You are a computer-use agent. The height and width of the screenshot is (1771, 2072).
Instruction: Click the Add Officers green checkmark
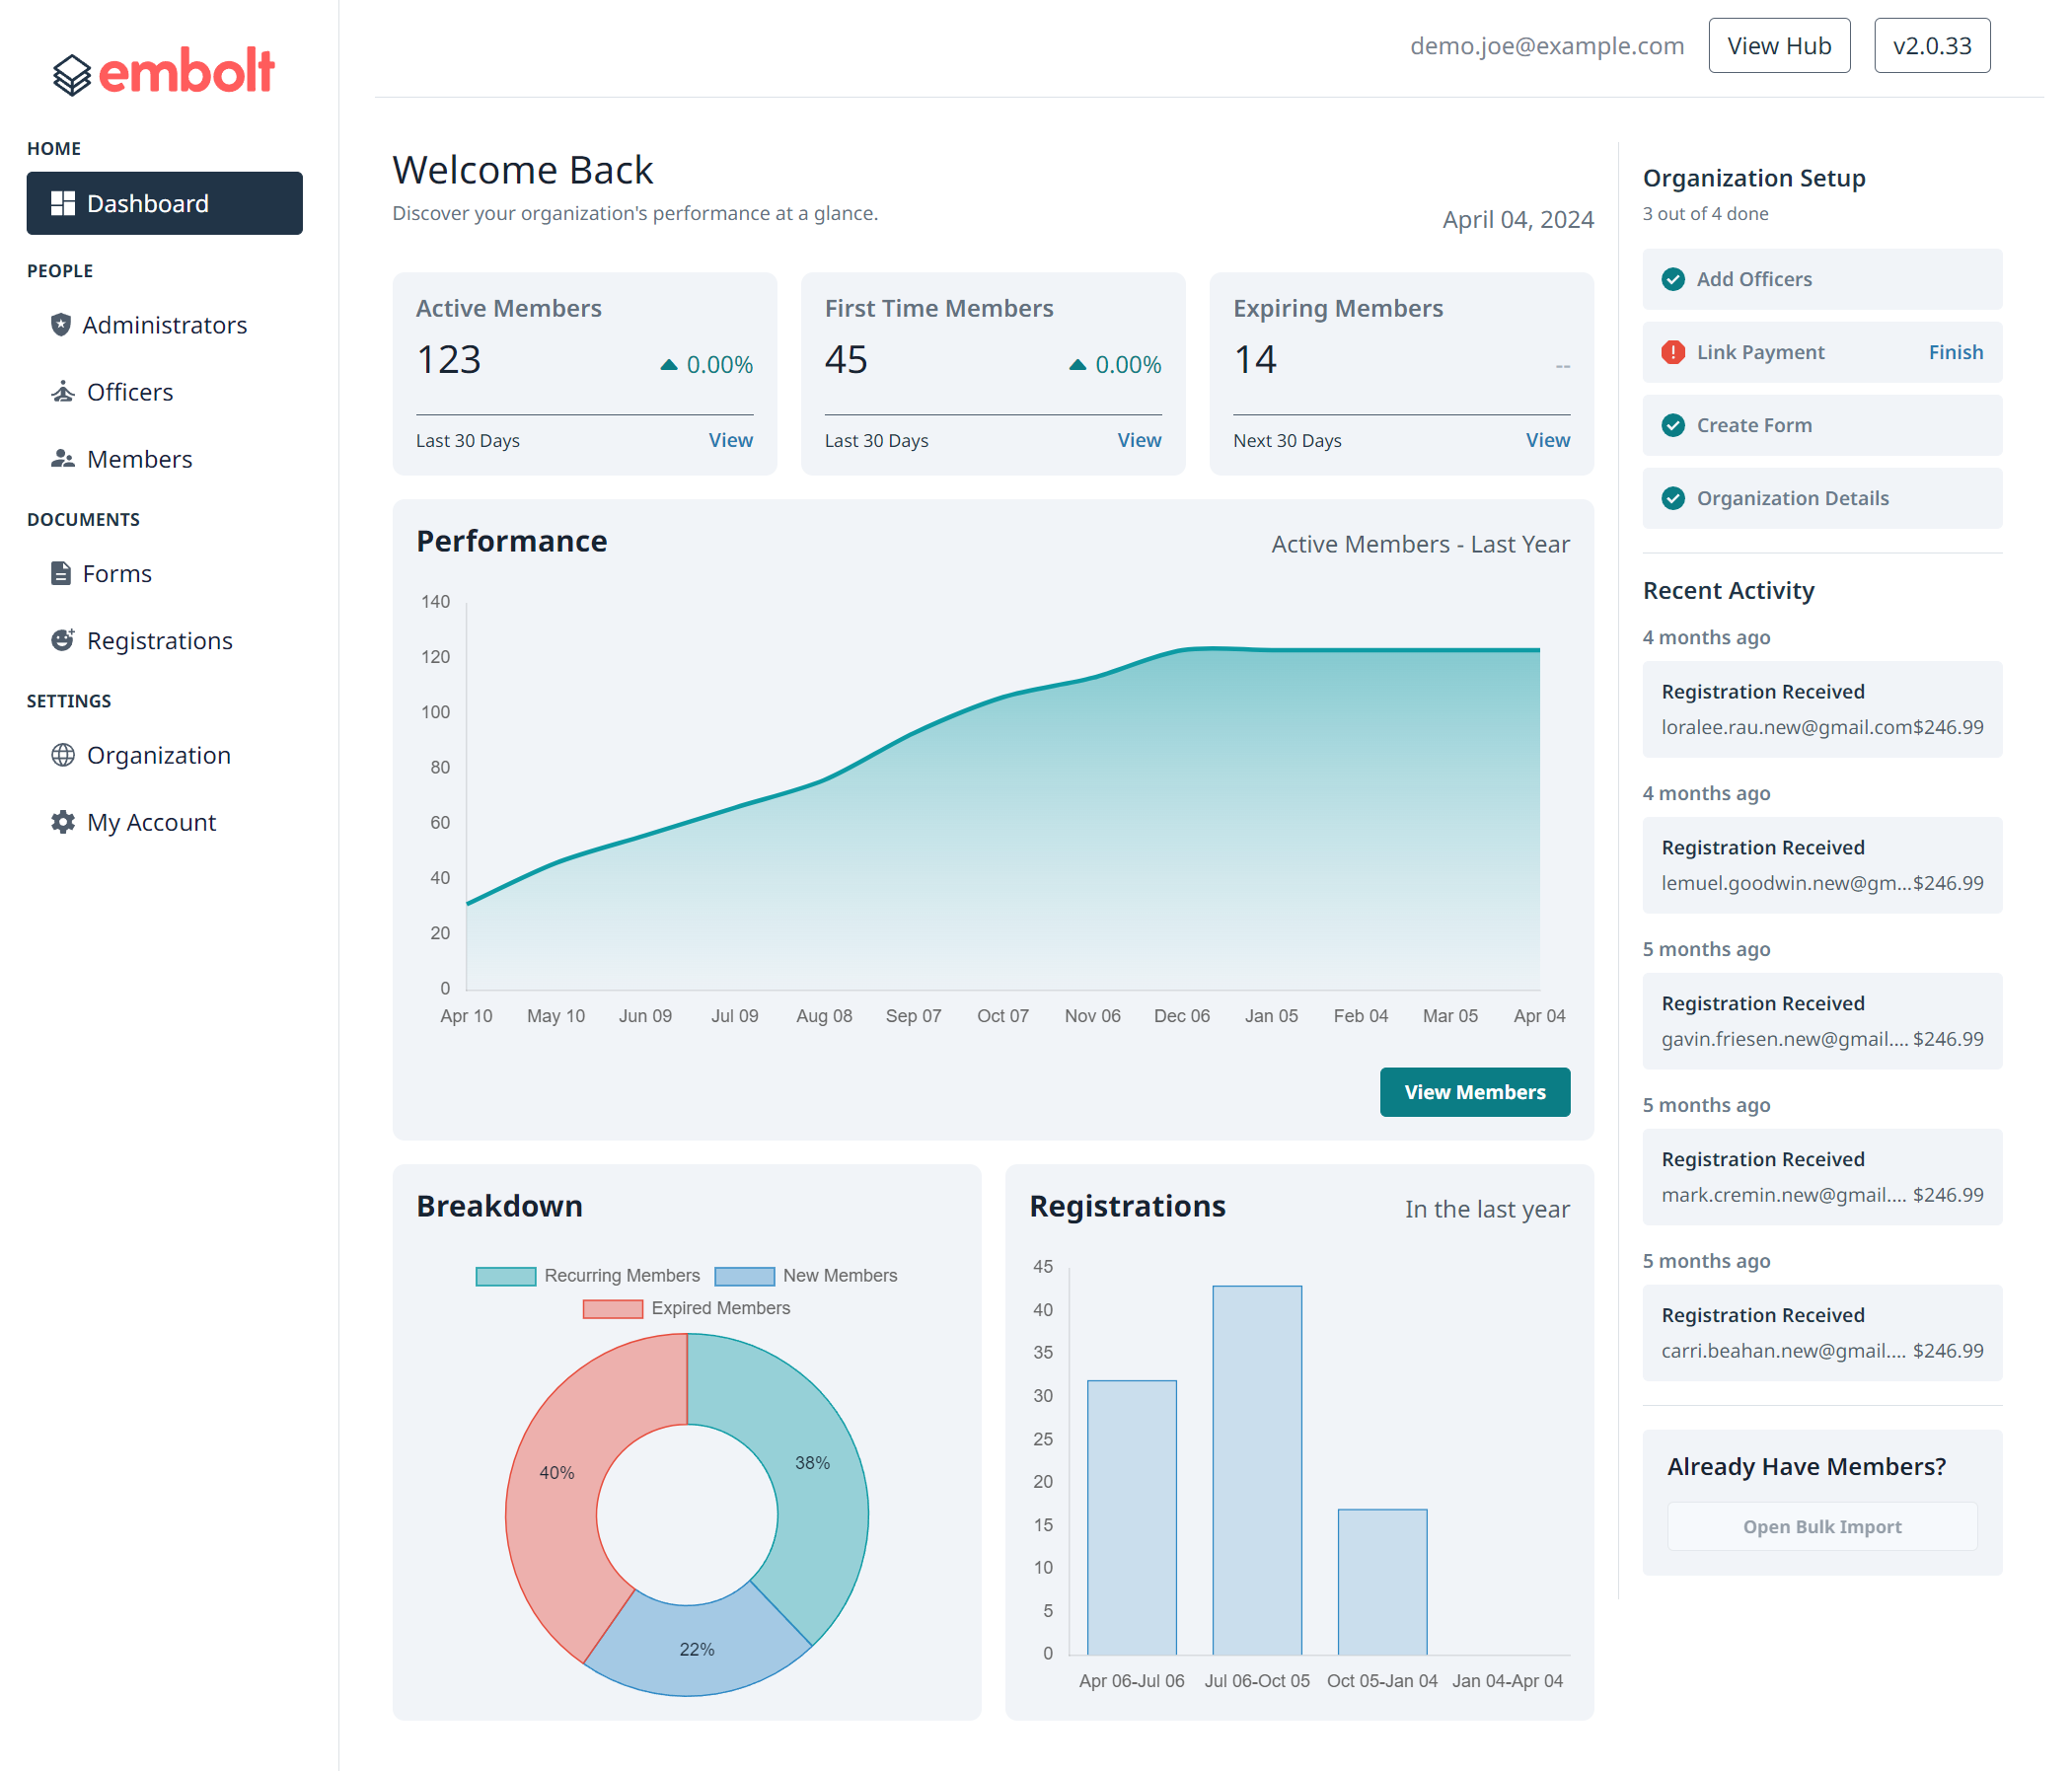[x=1673, y=279]
